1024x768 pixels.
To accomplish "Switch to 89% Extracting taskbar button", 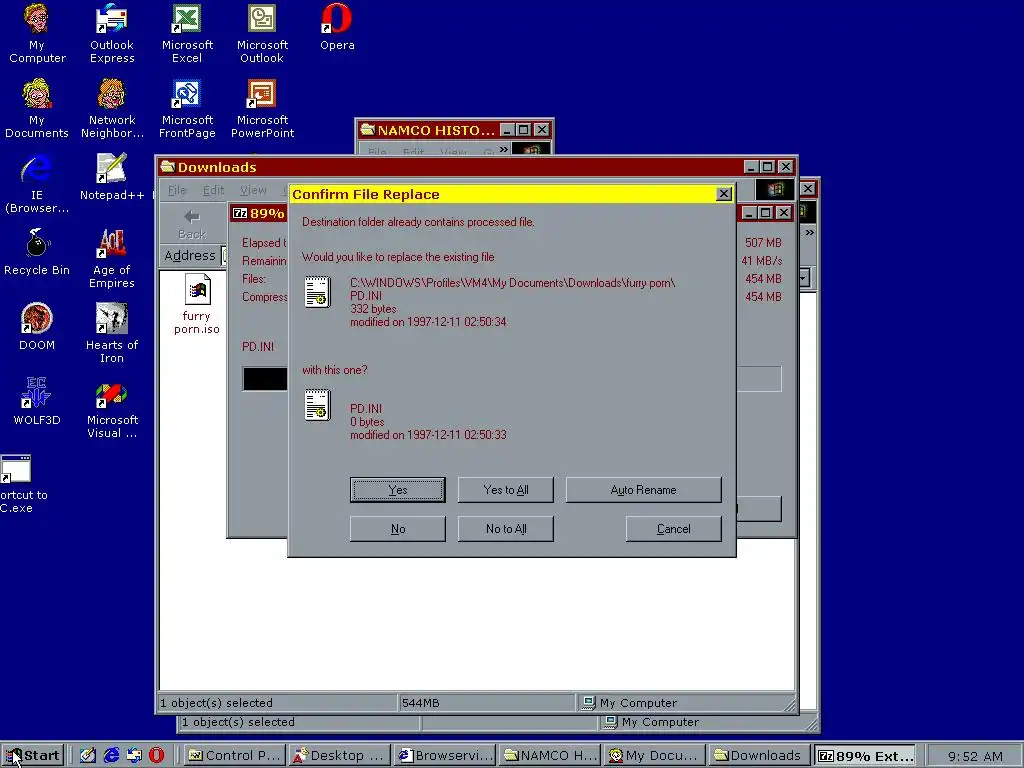I will (x=865, y=756).
